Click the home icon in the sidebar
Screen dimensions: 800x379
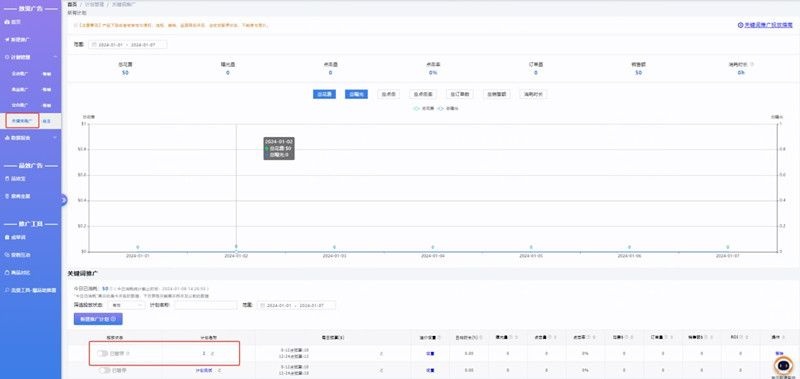click(7, 22)
